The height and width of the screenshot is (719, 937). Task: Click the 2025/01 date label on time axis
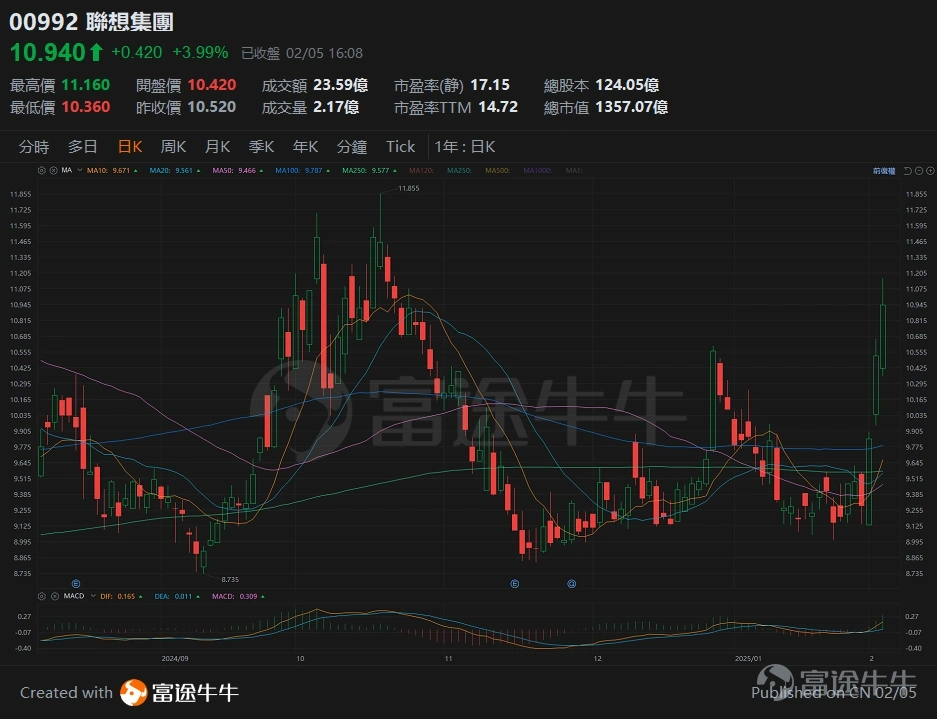[x=748, y=658]
